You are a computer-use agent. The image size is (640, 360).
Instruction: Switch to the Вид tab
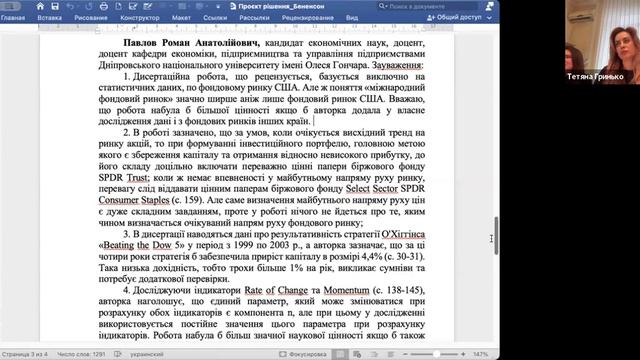coord(352,18)
